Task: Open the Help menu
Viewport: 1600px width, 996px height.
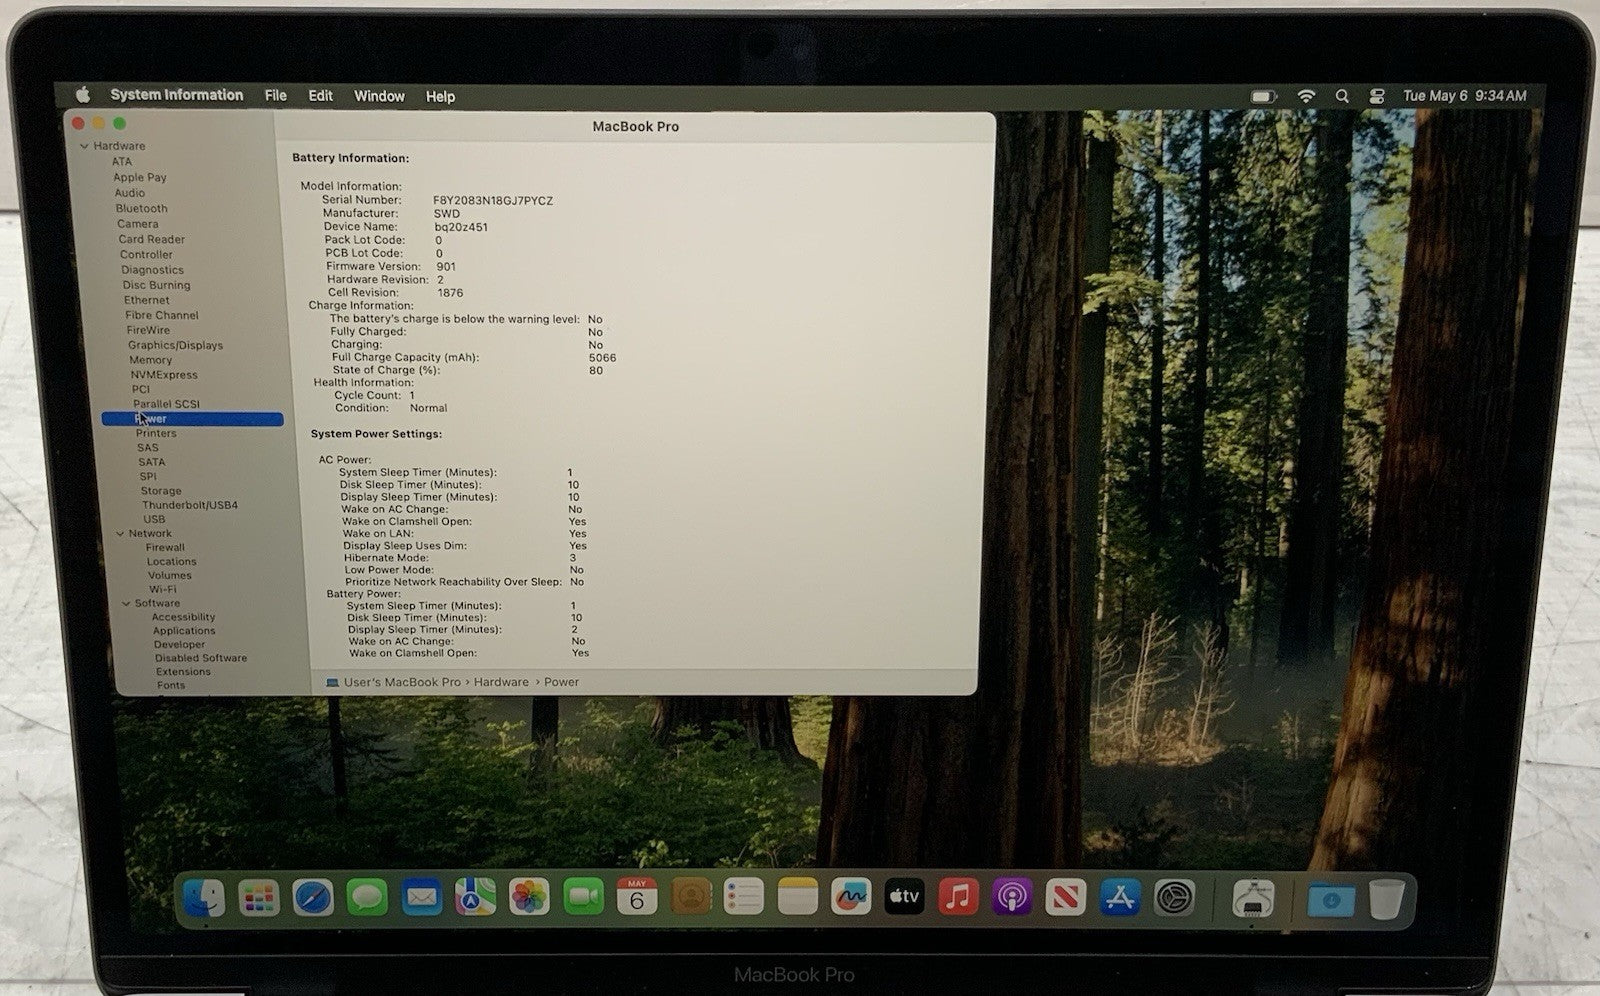Action: click(x=440, y=97)
